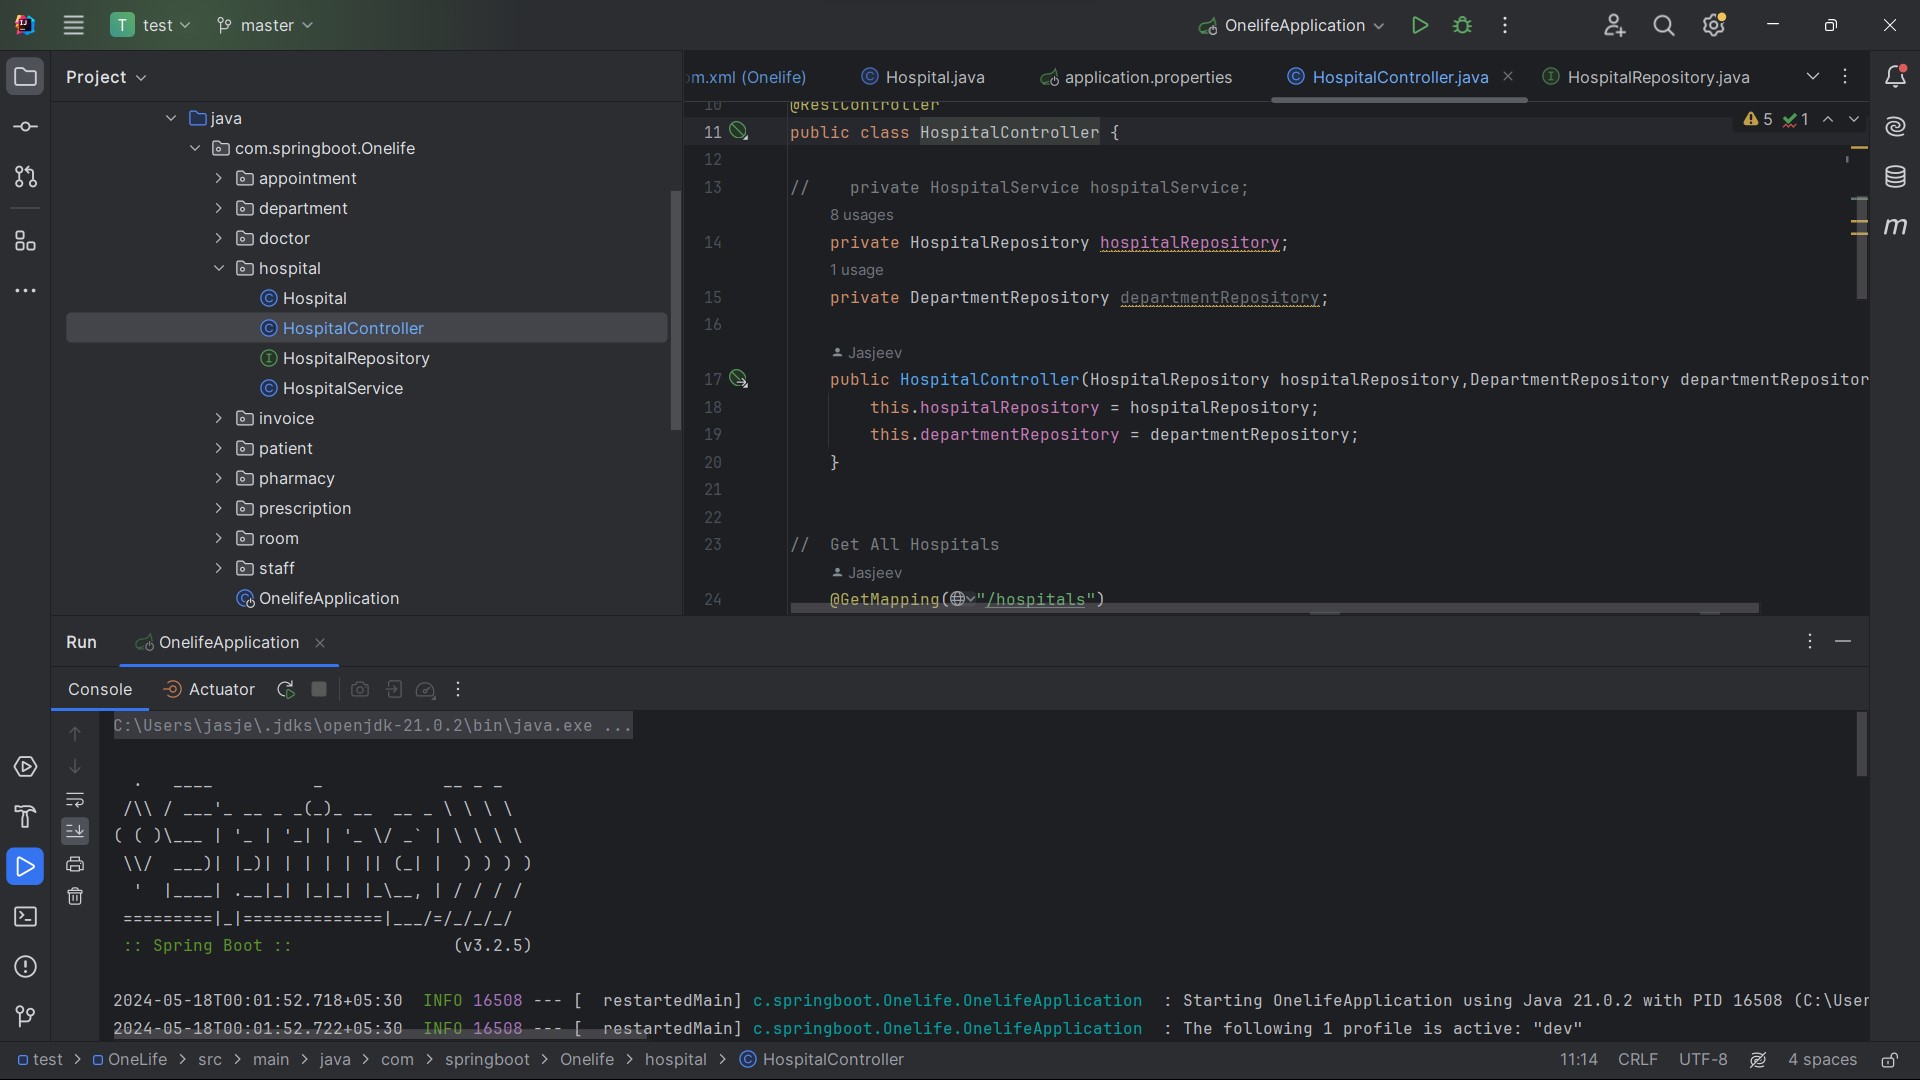Collapse the com.springboot.Onelife package
Screen dimensions: 1920x1080
point(195,149)
